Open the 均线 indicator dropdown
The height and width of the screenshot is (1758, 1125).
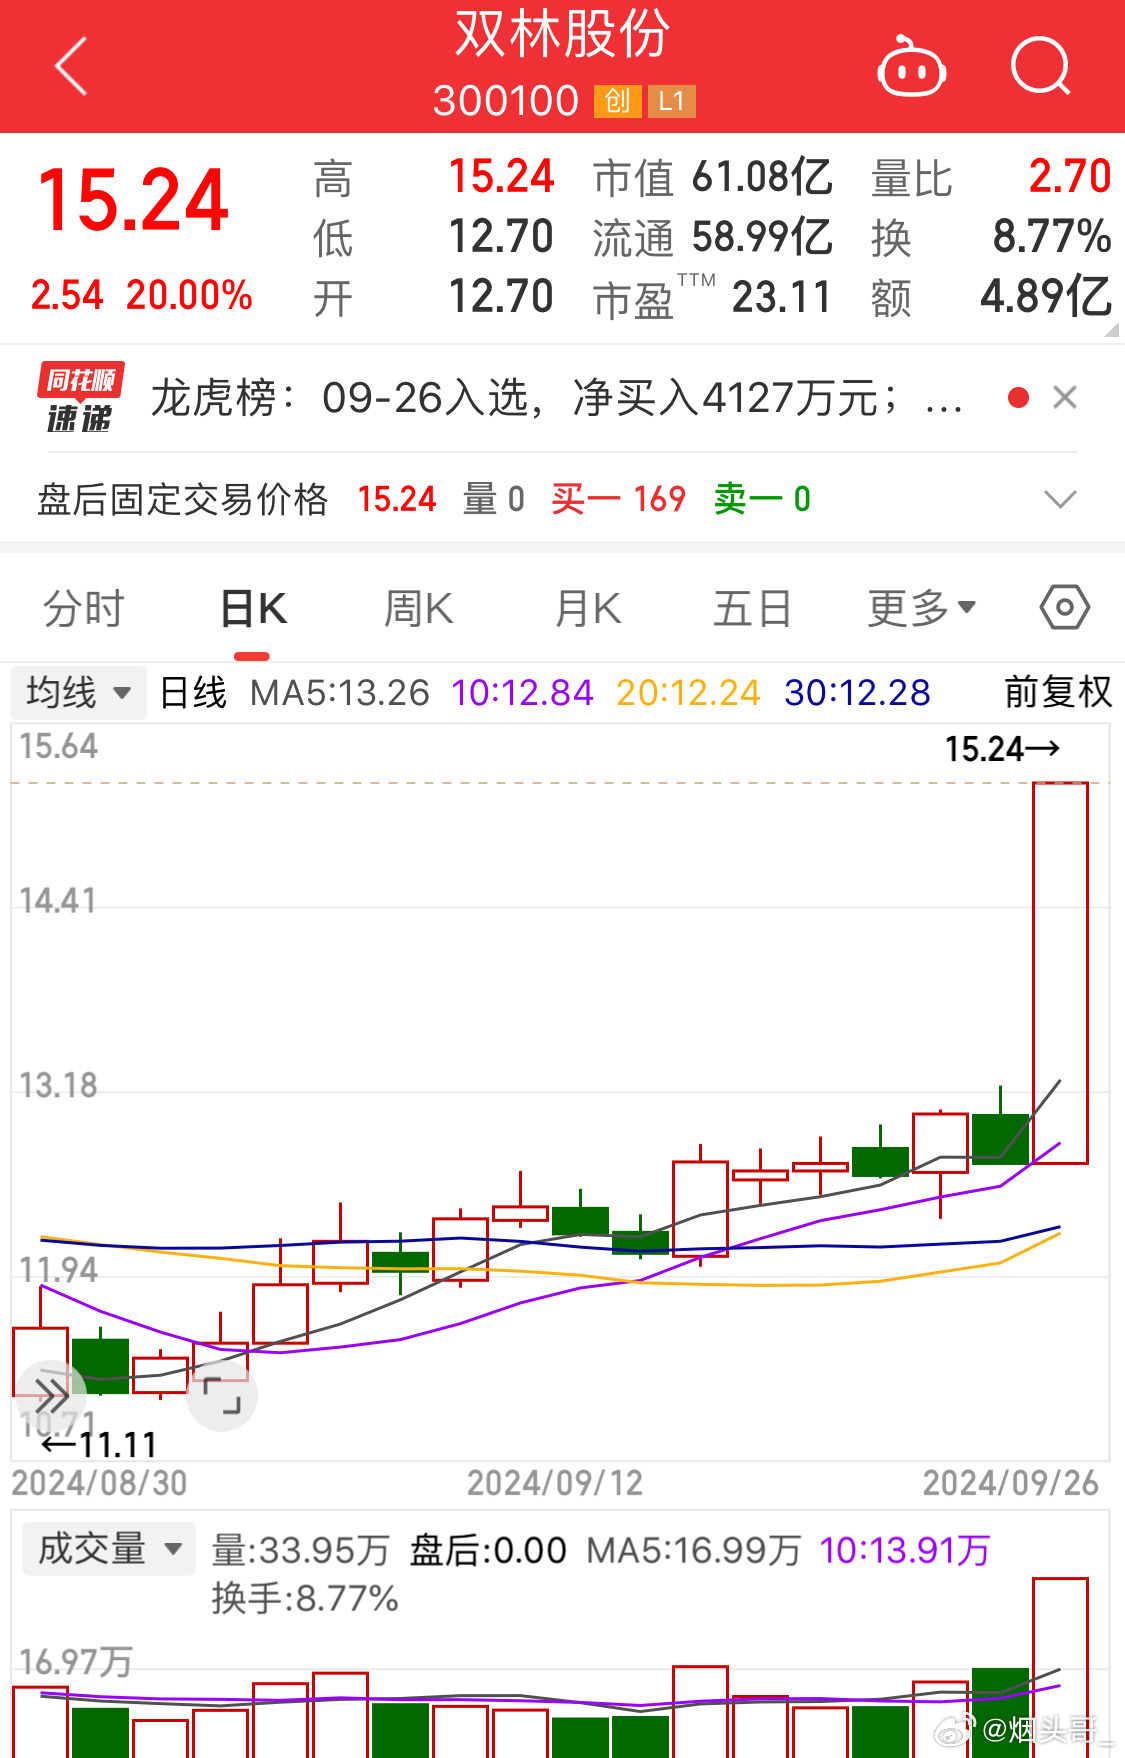click(x=79, y=692)
